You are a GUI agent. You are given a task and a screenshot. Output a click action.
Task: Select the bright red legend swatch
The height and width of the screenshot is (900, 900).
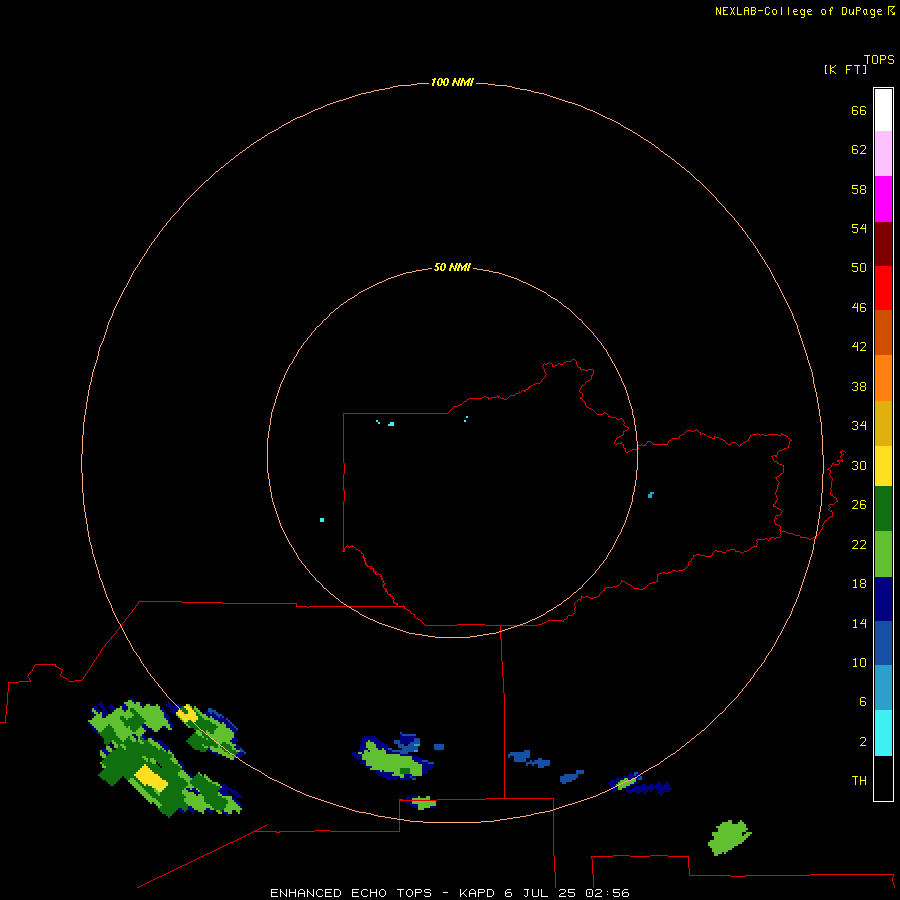[883, 288]
